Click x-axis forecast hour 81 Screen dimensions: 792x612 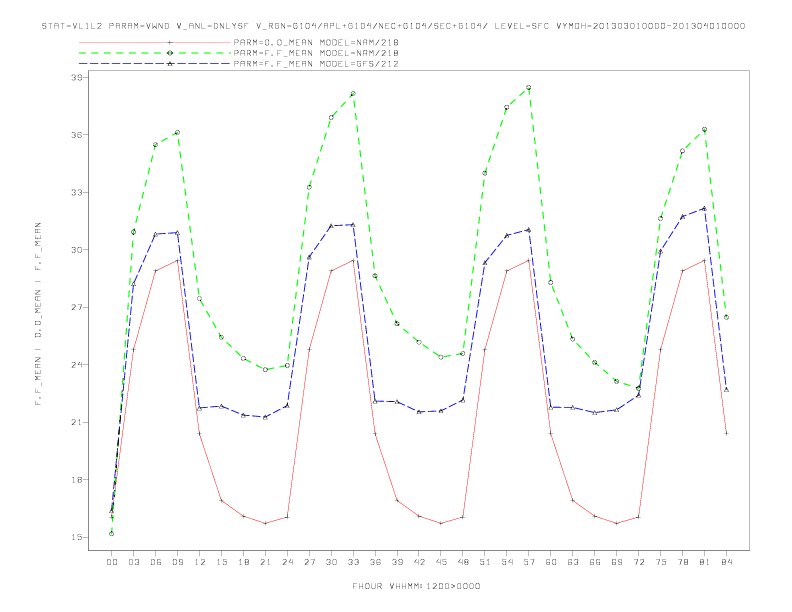click(x=705, y=562)
